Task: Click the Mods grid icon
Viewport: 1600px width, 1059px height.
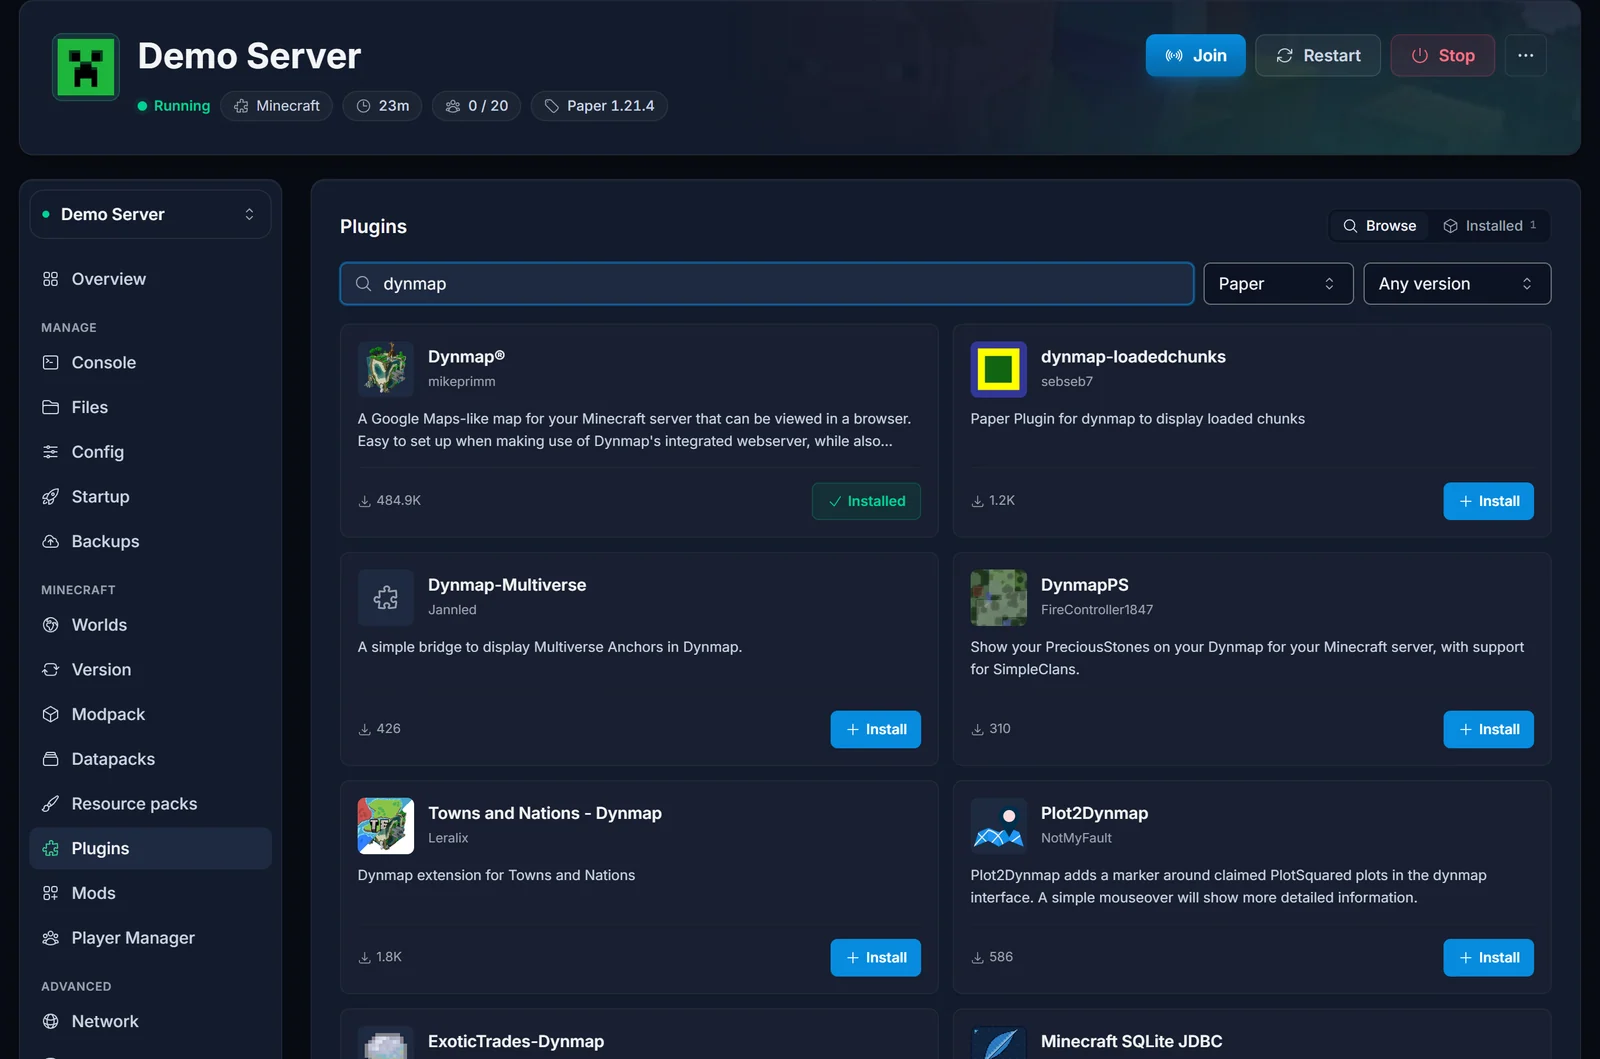Action: [x=51, y=893]
